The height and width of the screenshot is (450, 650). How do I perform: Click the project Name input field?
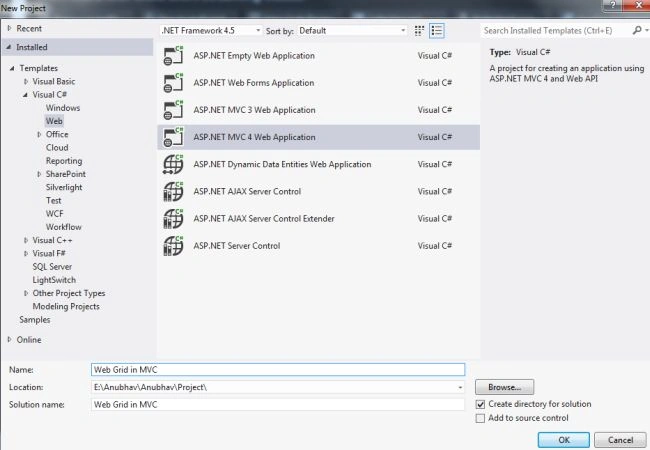pos(278,370)
